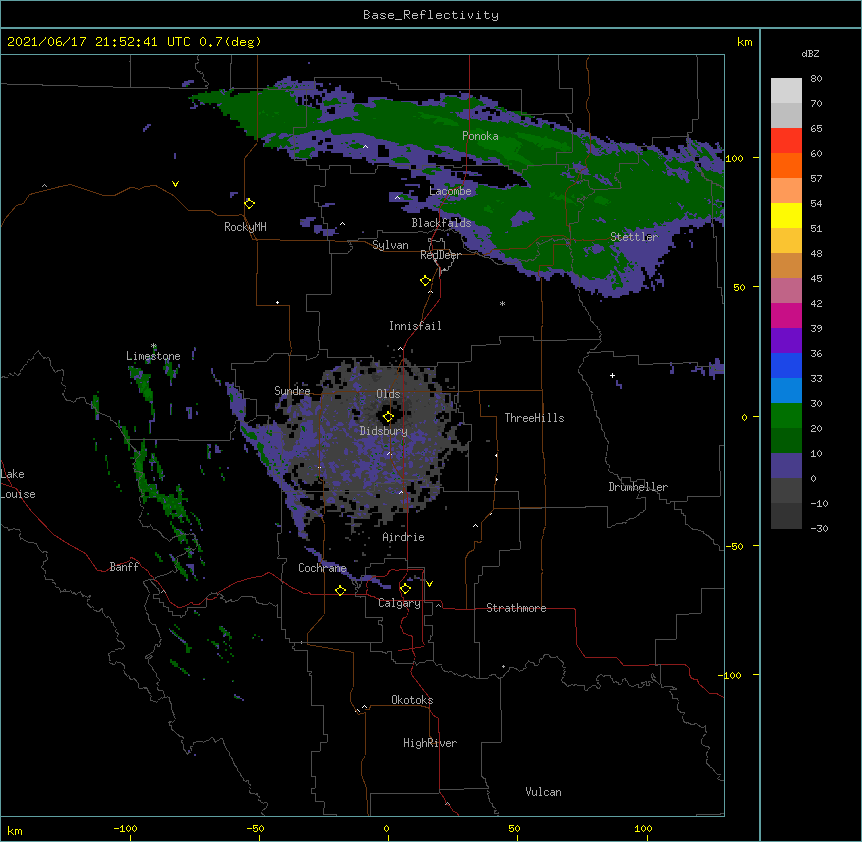
Task: Click the yellow diamond marker above Calgary label
Action: [x=405, y=589]
